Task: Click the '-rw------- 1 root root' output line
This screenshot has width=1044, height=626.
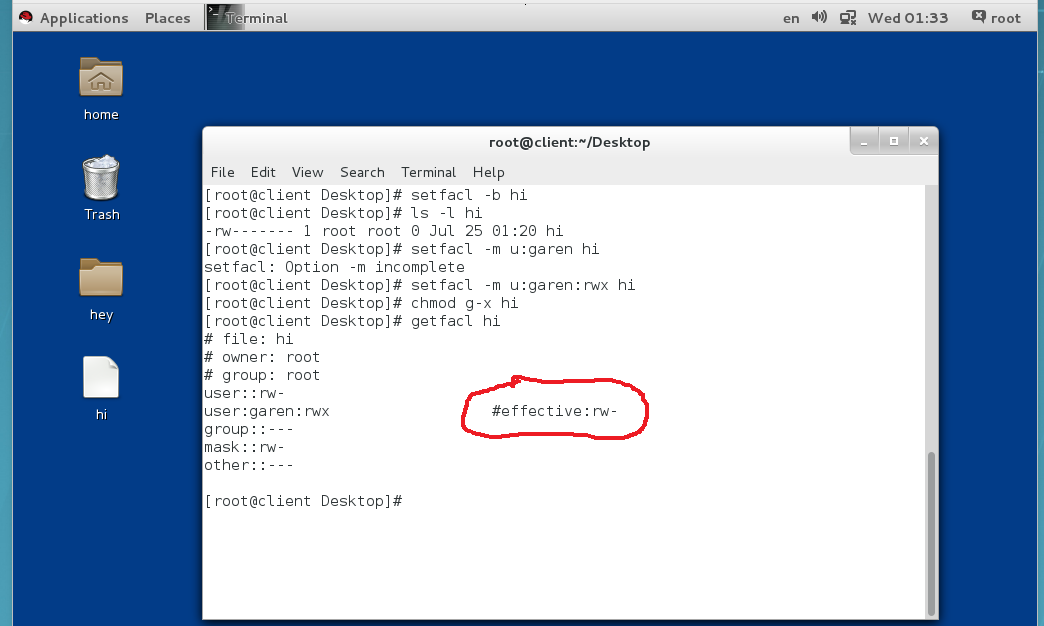Action: pyautogui.click(x=384, y=231)
